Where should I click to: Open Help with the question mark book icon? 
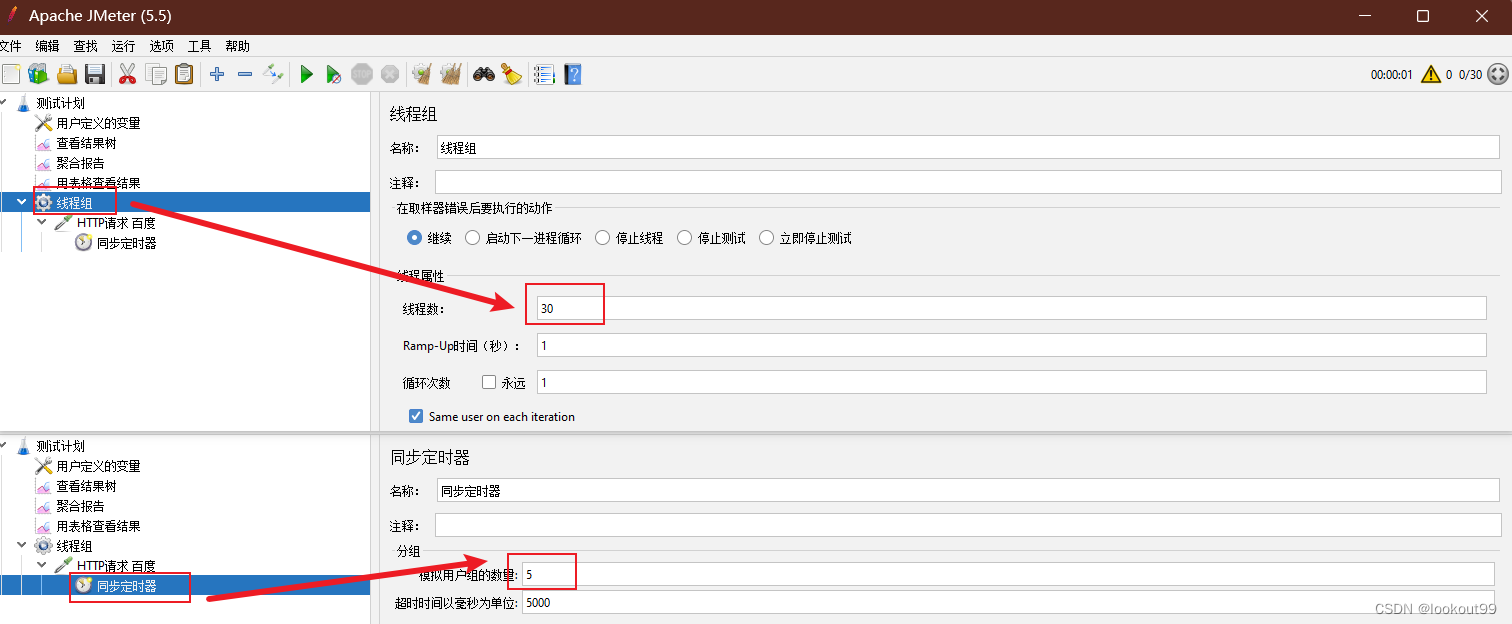(x=572, y=74)
